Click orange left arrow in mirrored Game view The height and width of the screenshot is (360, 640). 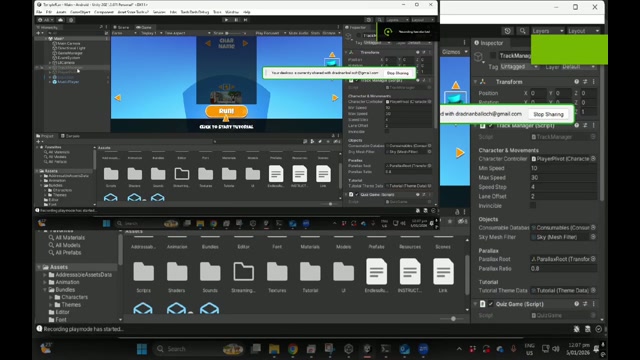[x=118, y=98]
